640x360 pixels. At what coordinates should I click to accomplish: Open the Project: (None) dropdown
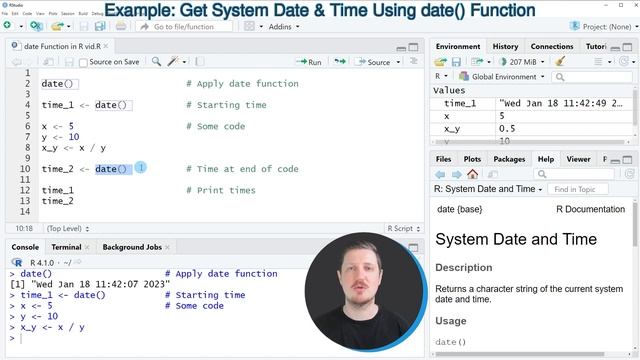(x=604, y=27)
